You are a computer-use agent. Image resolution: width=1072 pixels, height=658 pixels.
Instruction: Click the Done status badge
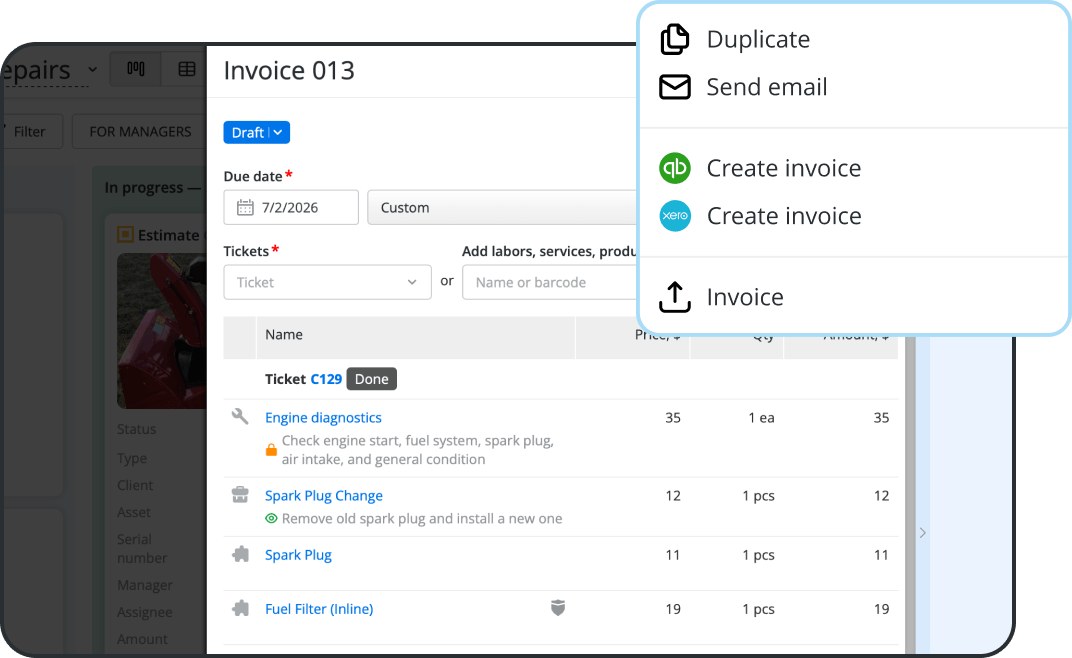pyautogui.click(x=371, y=379)
